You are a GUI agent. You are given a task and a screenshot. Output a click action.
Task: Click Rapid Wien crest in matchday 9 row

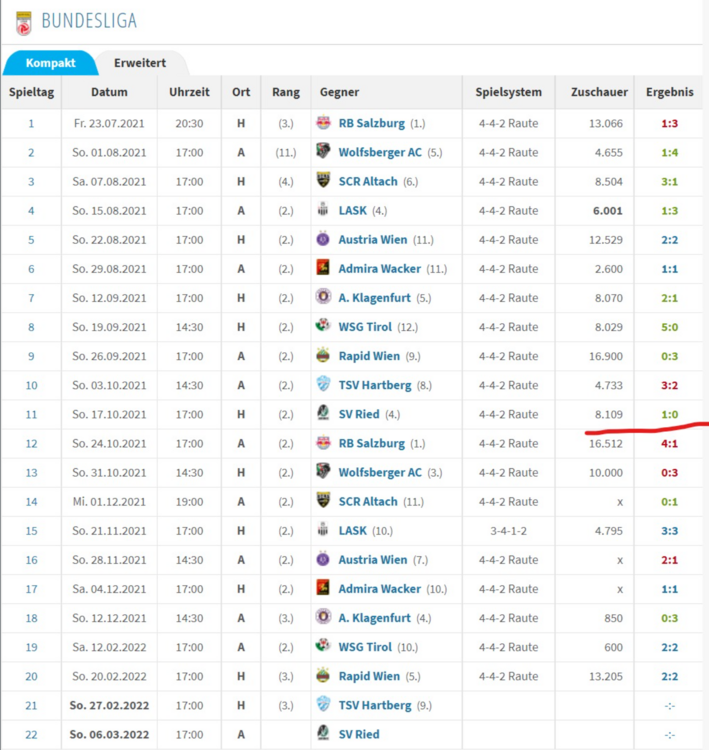click(x=323, y=355)
